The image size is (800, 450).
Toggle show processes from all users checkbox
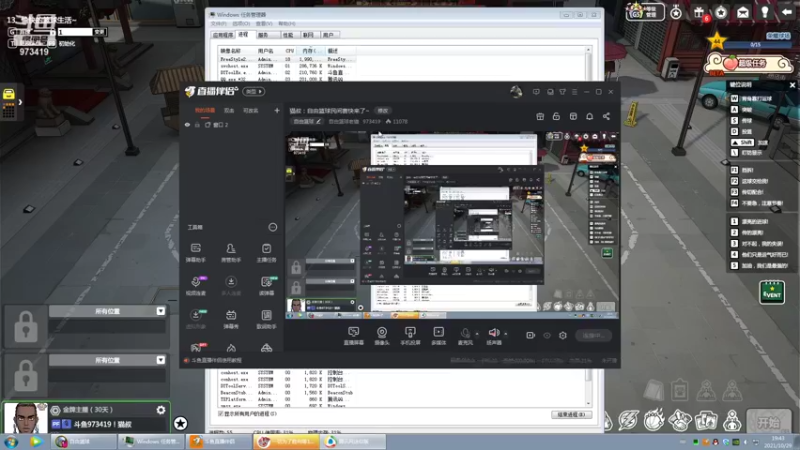[220, 414]
